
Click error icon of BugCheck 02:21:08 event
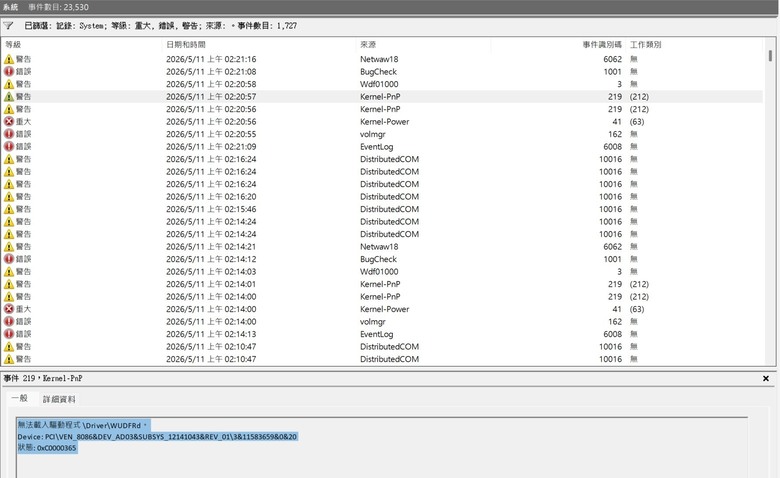[9, 72]
